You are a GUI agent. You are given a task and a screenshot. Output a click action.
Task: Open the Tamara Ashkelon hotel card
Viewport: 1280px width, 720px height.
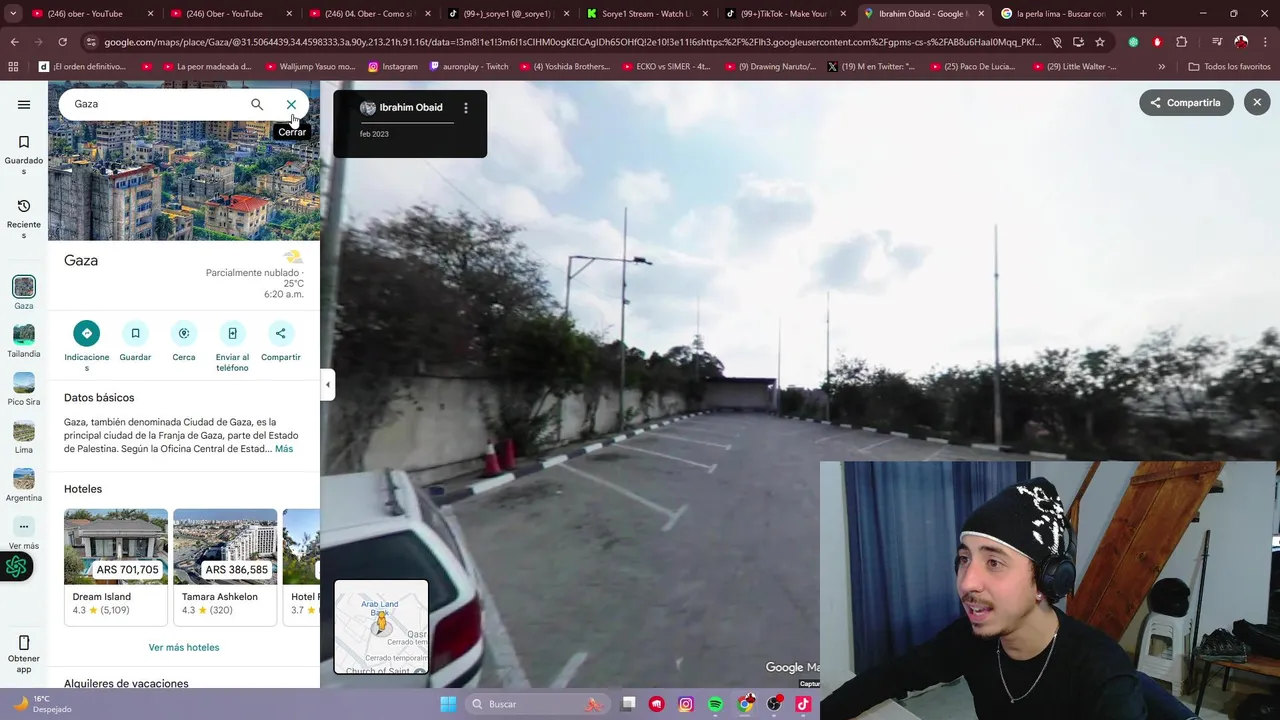(x=225, y=567)
